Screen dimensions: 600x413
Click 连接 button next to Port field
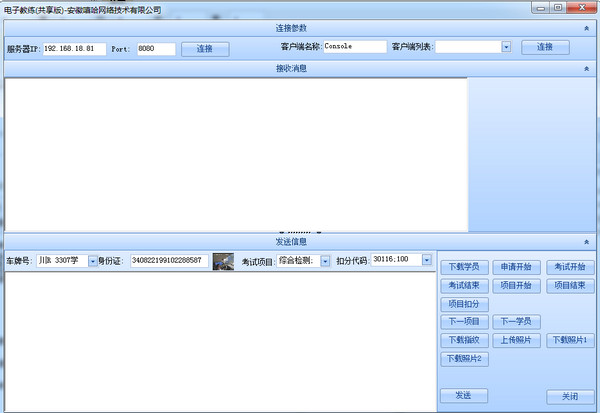(x=204, y=48)
